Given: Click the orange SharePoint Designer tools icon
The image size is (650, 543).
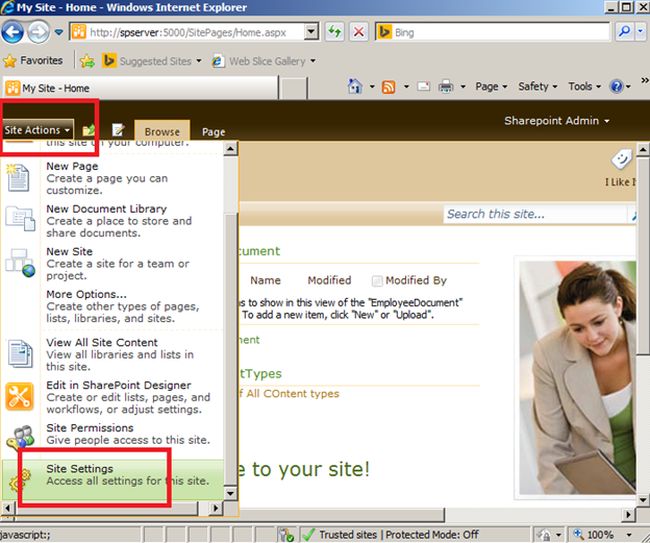Looking at the screenshot, I should [19, 397].
